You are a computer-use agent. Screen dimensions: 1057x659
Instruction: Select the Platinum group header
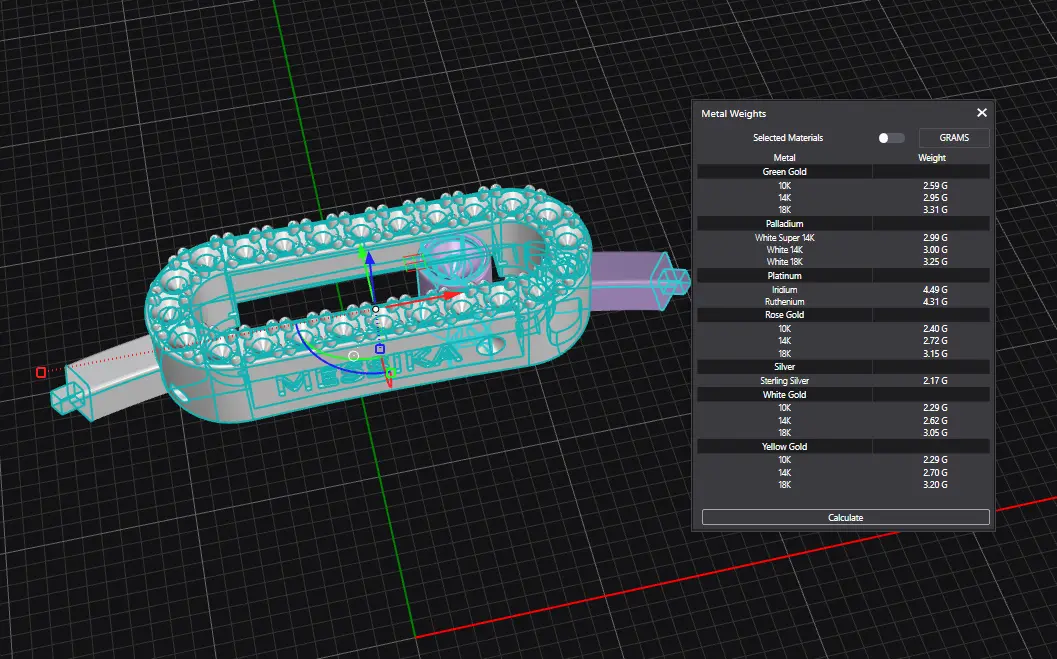click(785, 276)
